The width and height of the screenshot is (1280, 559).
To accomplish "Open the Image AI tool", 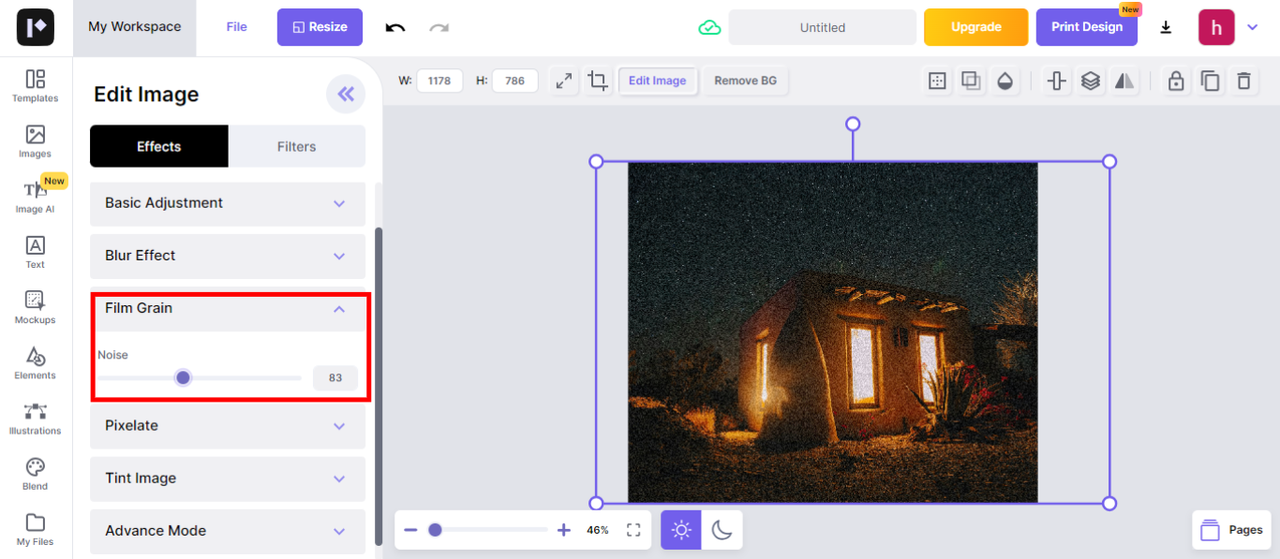I will [x=35, y=197].
